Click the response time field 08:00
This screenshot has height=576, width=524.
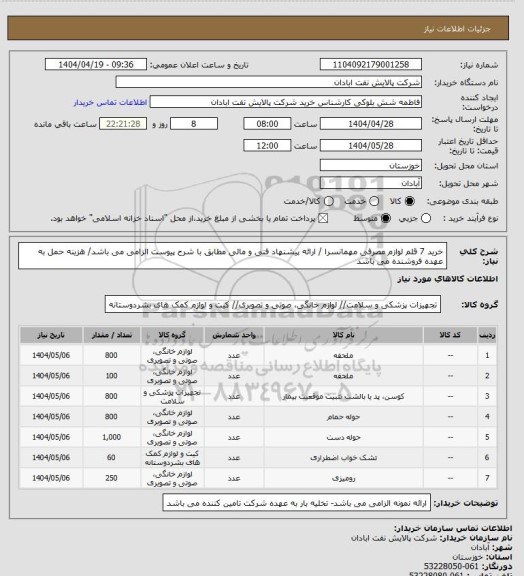tap(267, 124)
